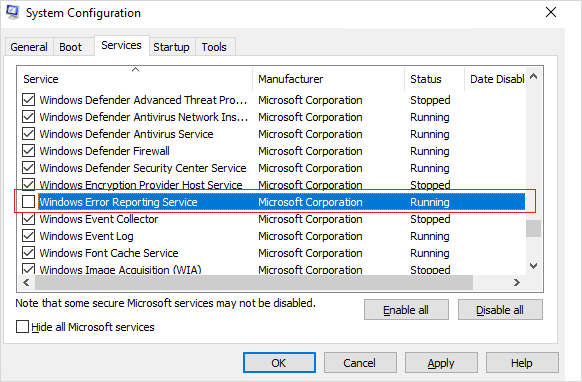This screenshot has width=582, height=382.
Task: Click the Enable all button
Action: pyautogui.click(x=406, y=310)
